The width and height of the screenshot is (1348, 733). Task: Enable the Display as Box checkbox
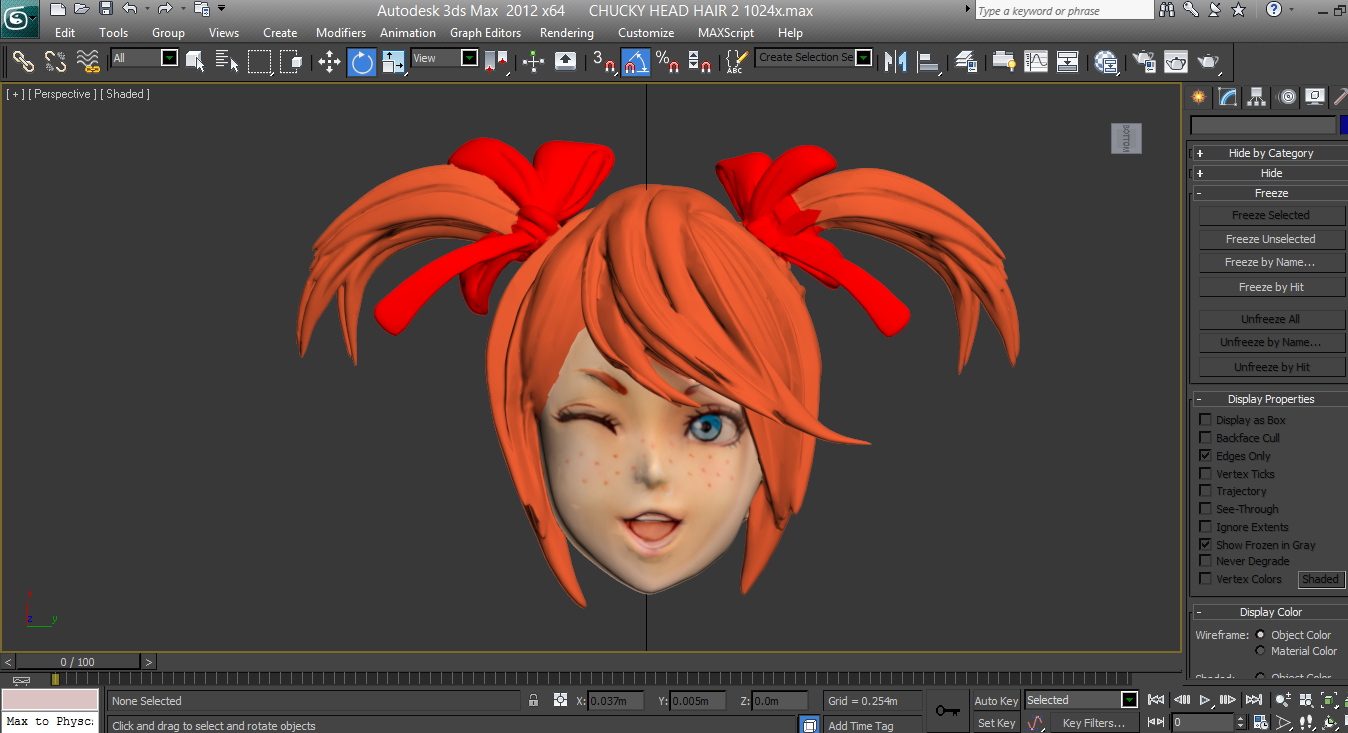click(x=1205, y=420)
